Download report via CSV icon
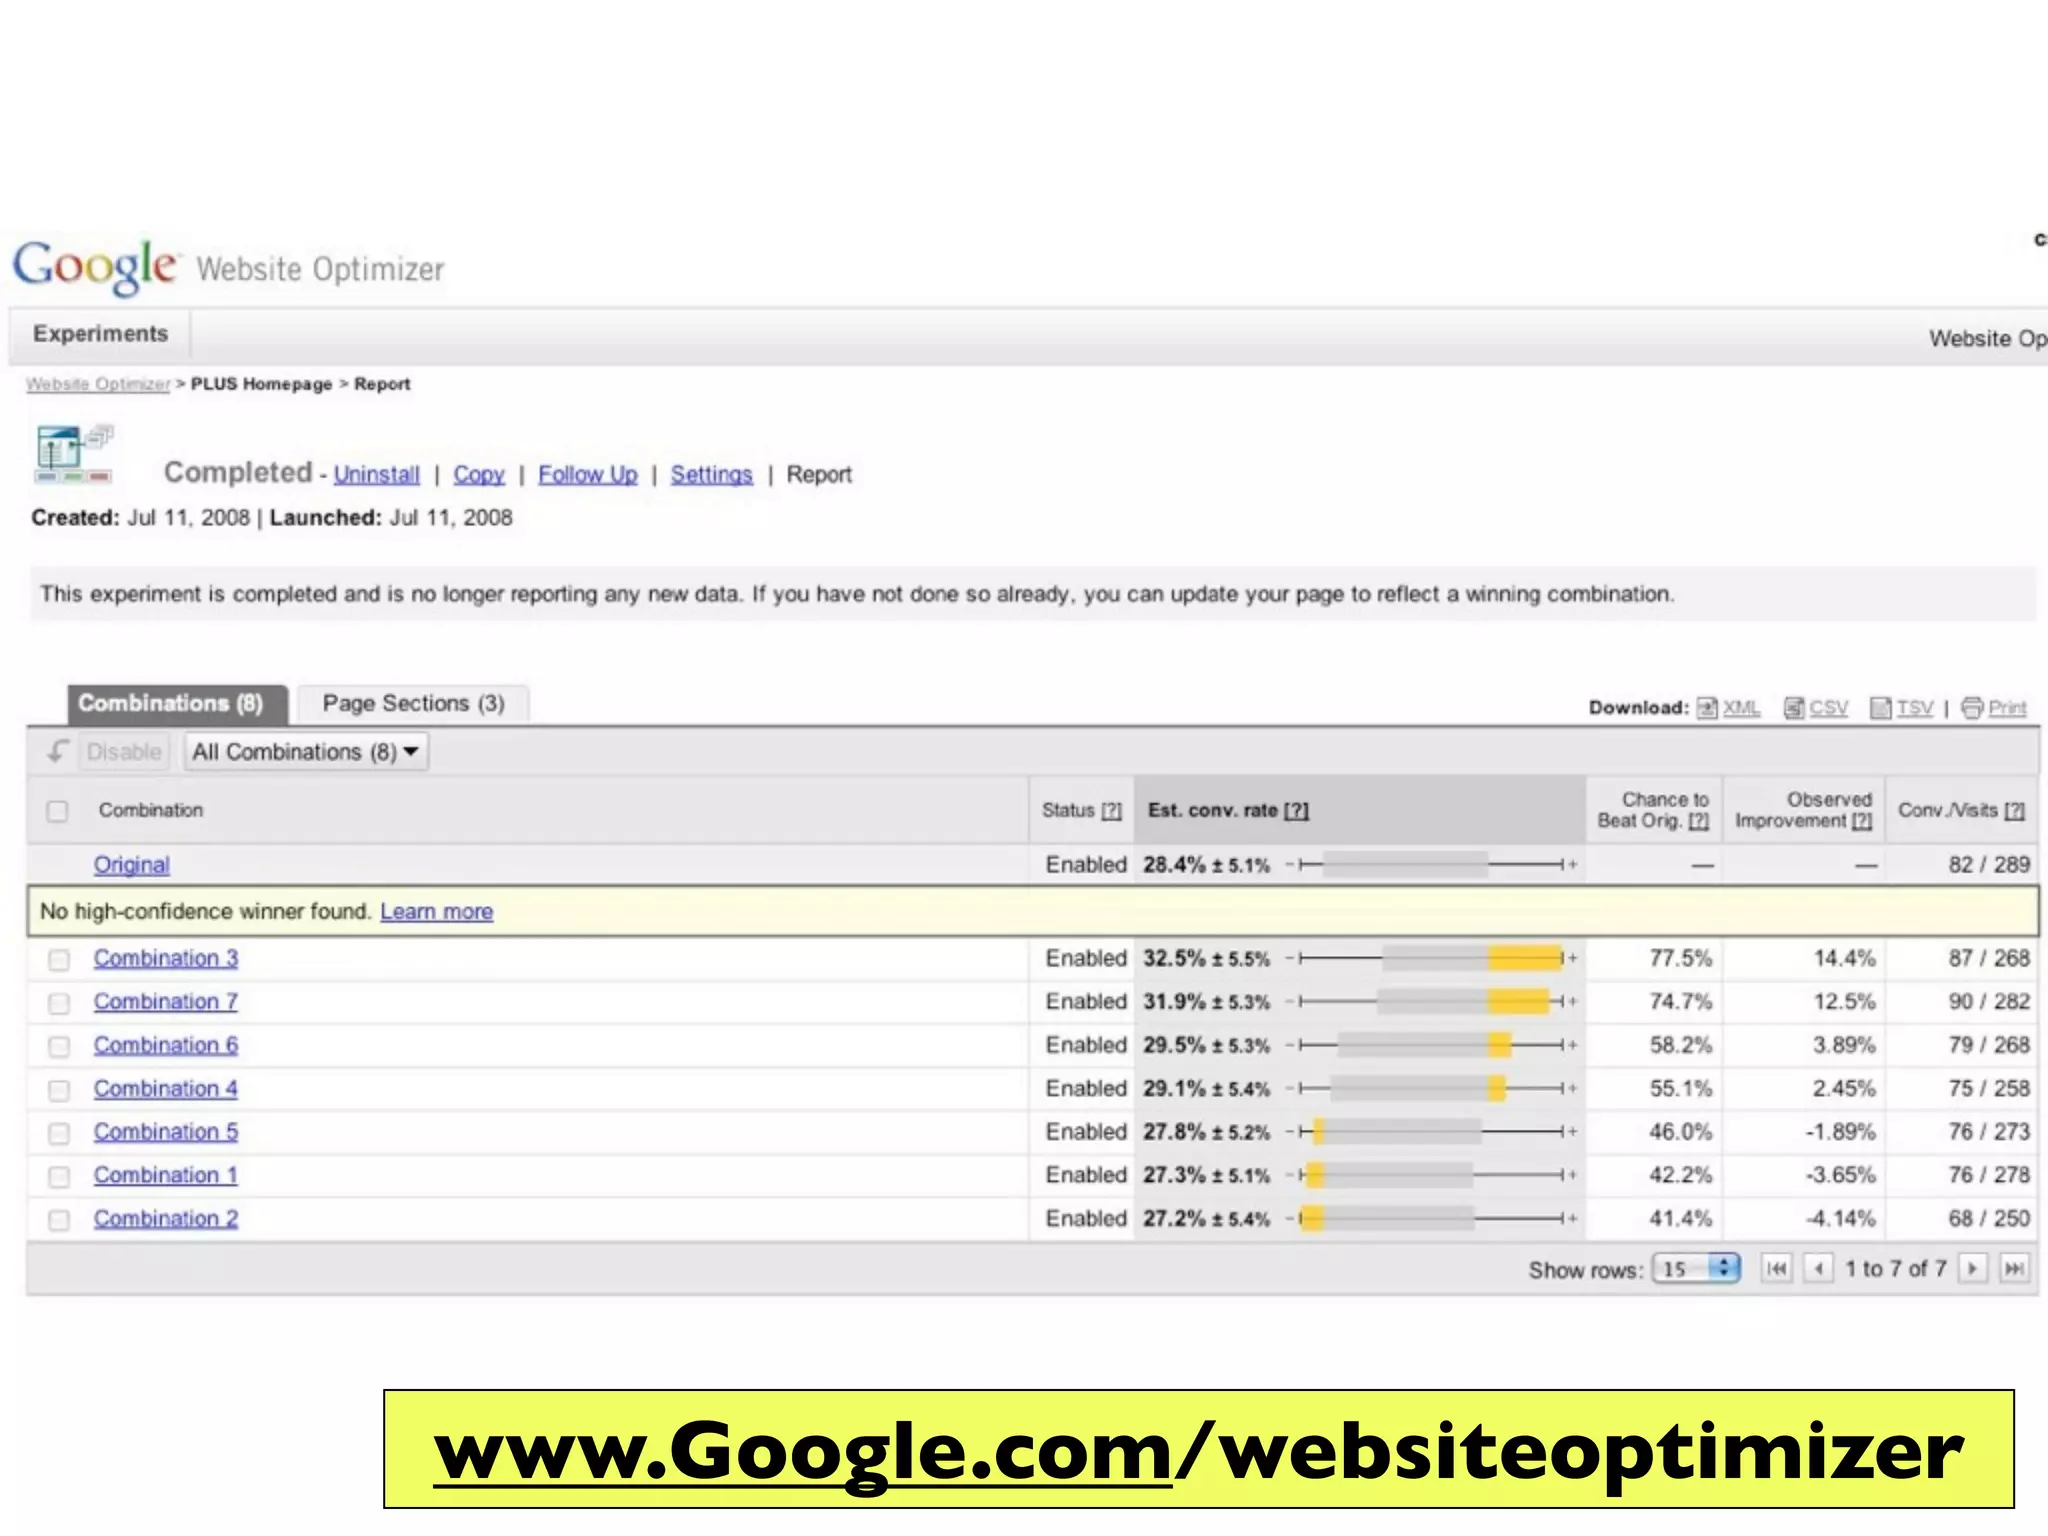The width and height of the screenshot is (2048, 1536). (1794, 708)
